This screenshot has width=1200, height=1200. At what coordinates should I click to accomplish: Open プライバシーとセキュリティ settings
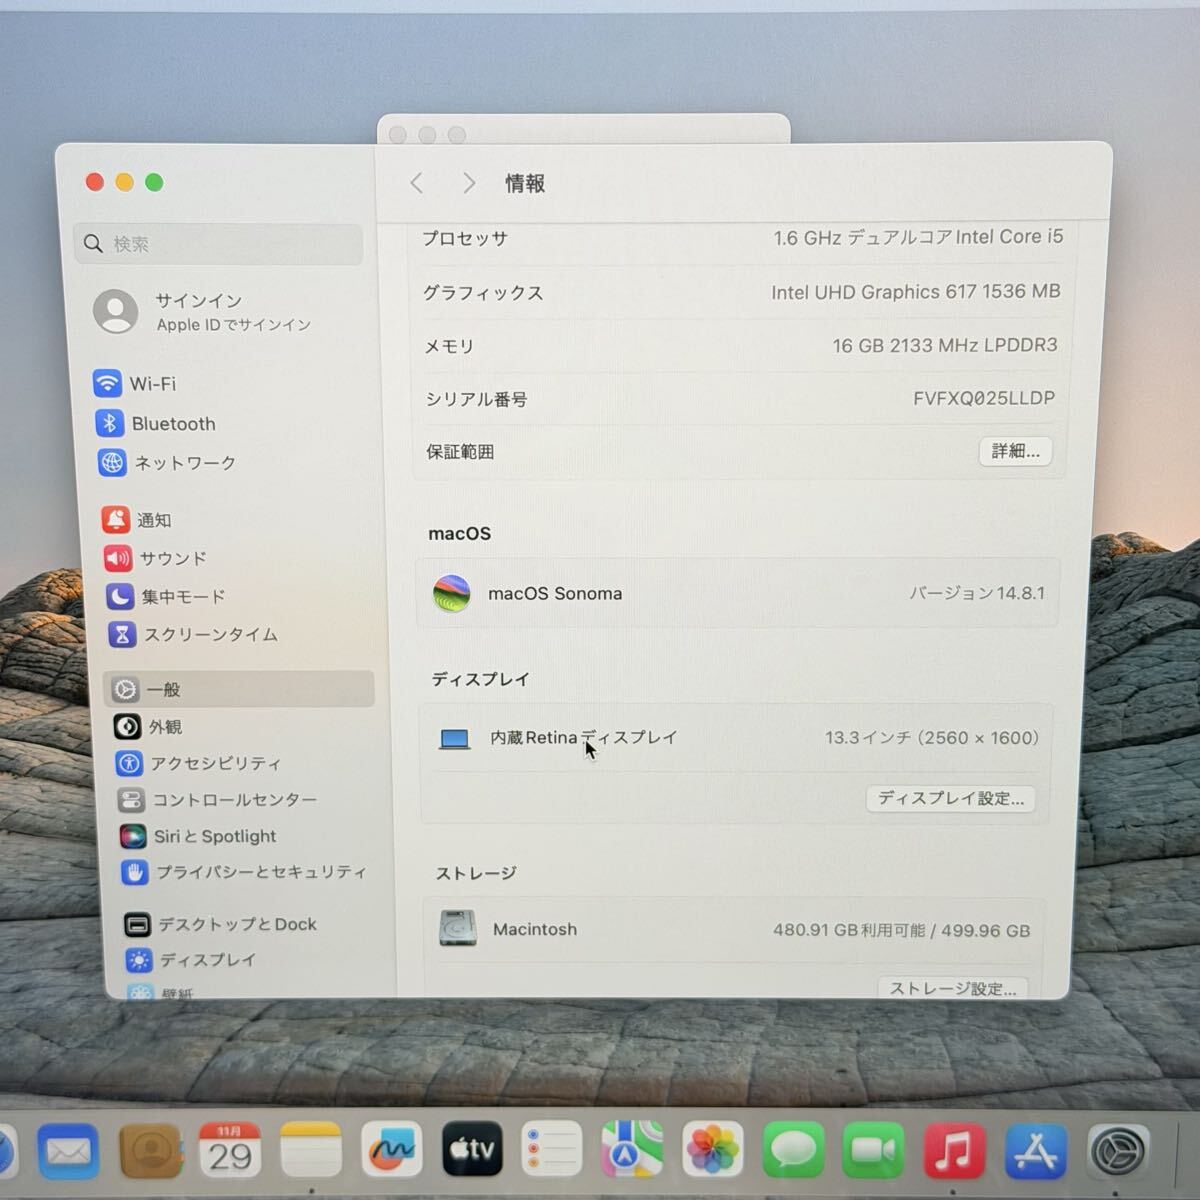[x=245, y=872]
